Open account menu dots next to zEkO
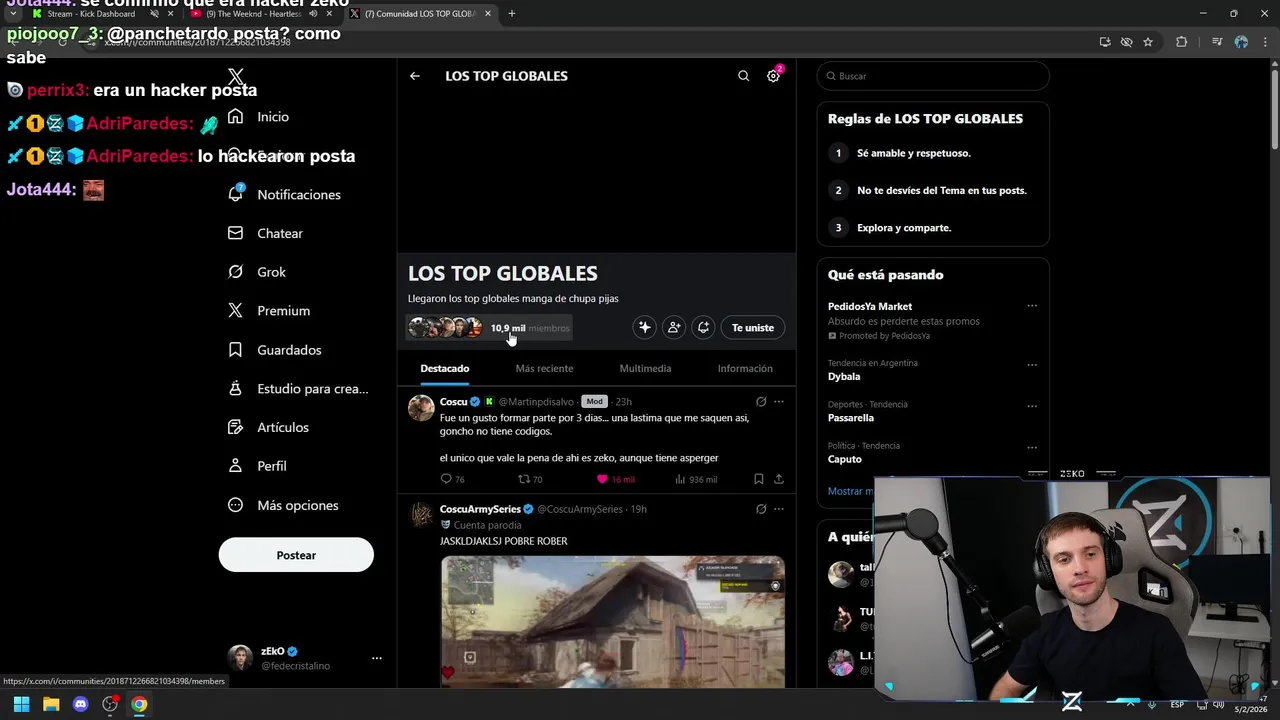 (x=377, y=658)
